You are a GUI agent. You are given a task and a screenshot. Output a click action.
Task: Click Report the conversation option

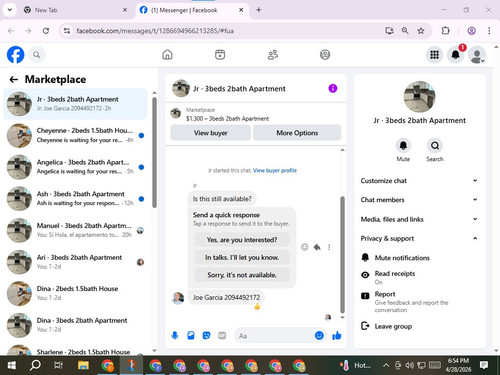419,301
